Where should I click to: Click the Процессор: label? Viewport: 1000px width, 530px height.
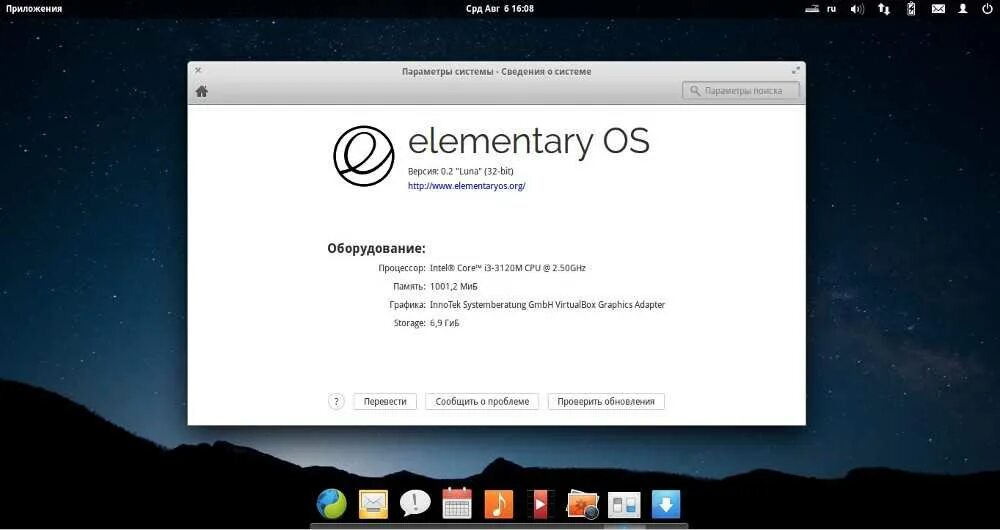[402, 268]
